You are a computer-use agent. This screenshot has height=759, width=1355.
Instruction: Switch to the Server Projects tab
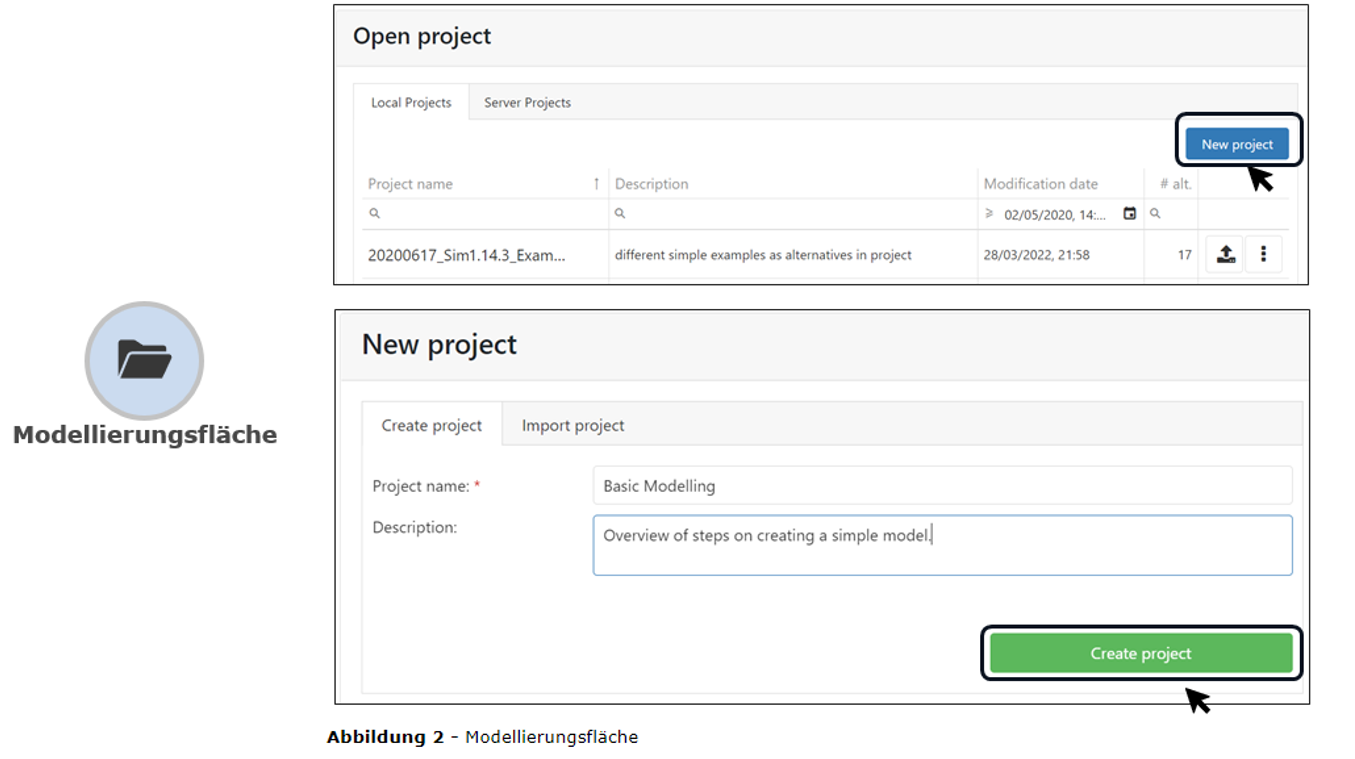[527, 102]
